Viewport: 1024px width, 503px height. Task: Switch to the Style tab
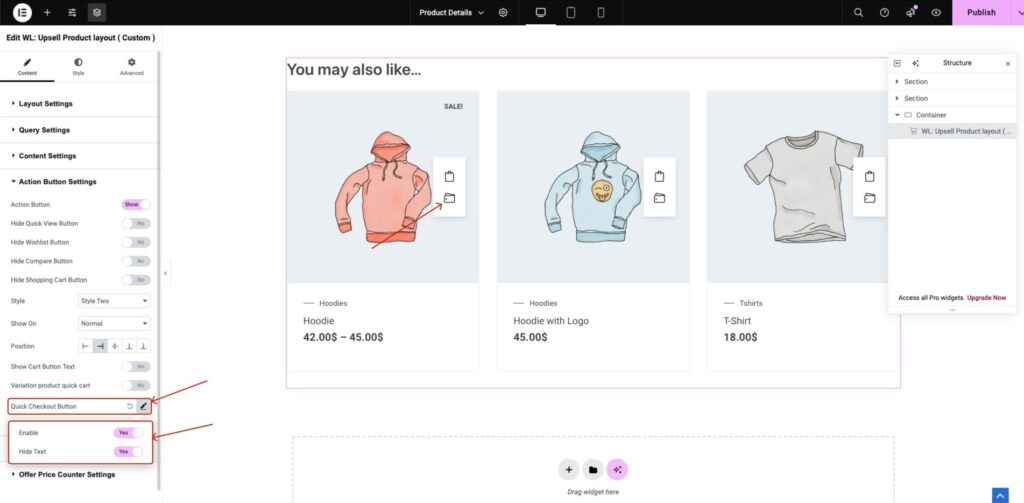tap(78, 67)
